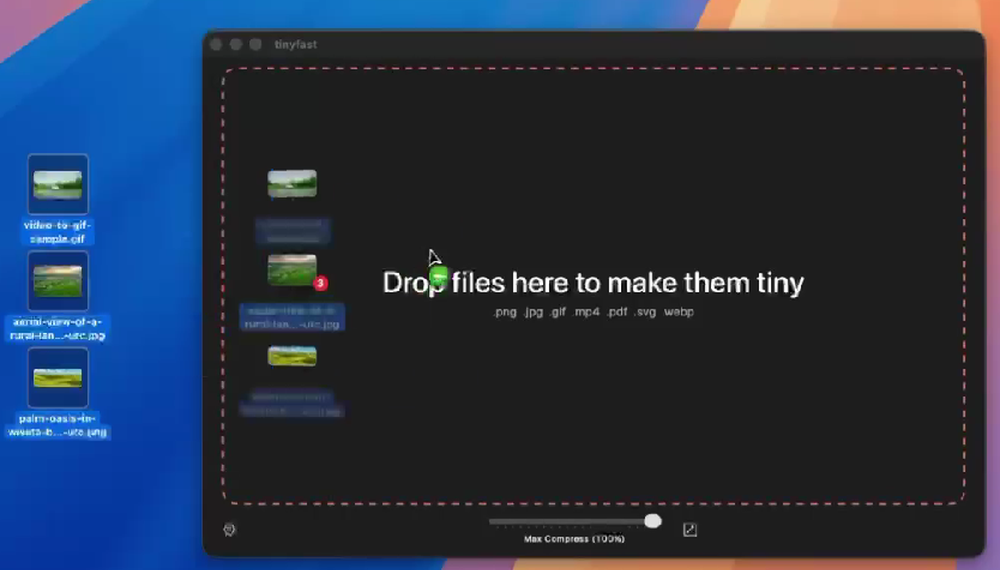Screen dimensions: 1000x570
Task: Click the badge icon at bottom-left of tinyfast
Action: [230, 529]
